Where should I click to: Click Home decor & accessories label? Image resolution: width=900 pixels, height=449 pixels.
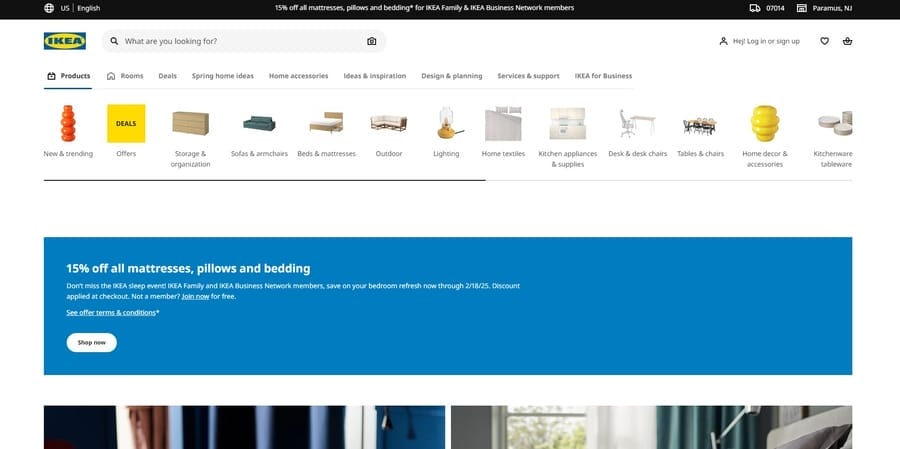pyautogui.click(x=765, y=159)
